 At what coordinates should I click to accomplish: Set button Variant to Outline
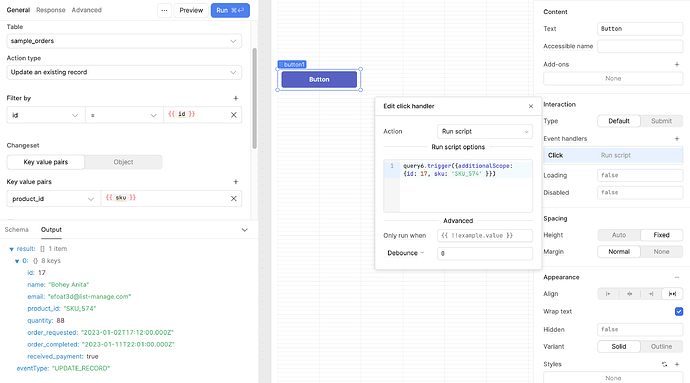pyautogui.click(x=661, y=346)
